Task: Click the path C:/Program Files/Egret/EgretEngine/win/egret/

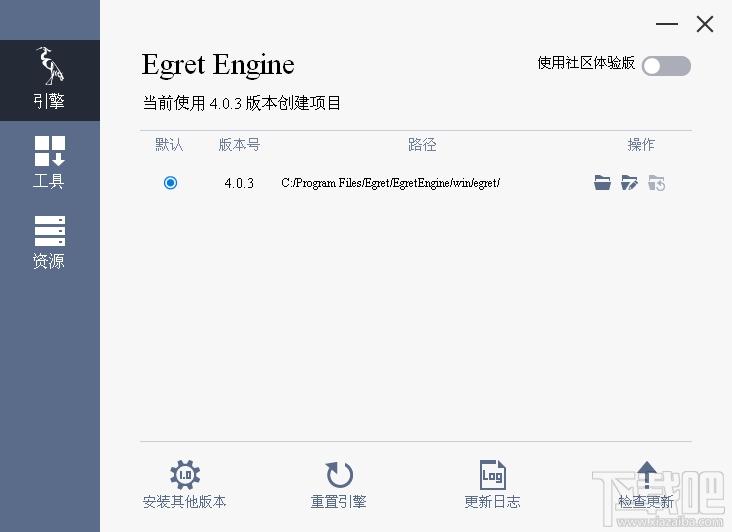Action: tap(390, 183)
